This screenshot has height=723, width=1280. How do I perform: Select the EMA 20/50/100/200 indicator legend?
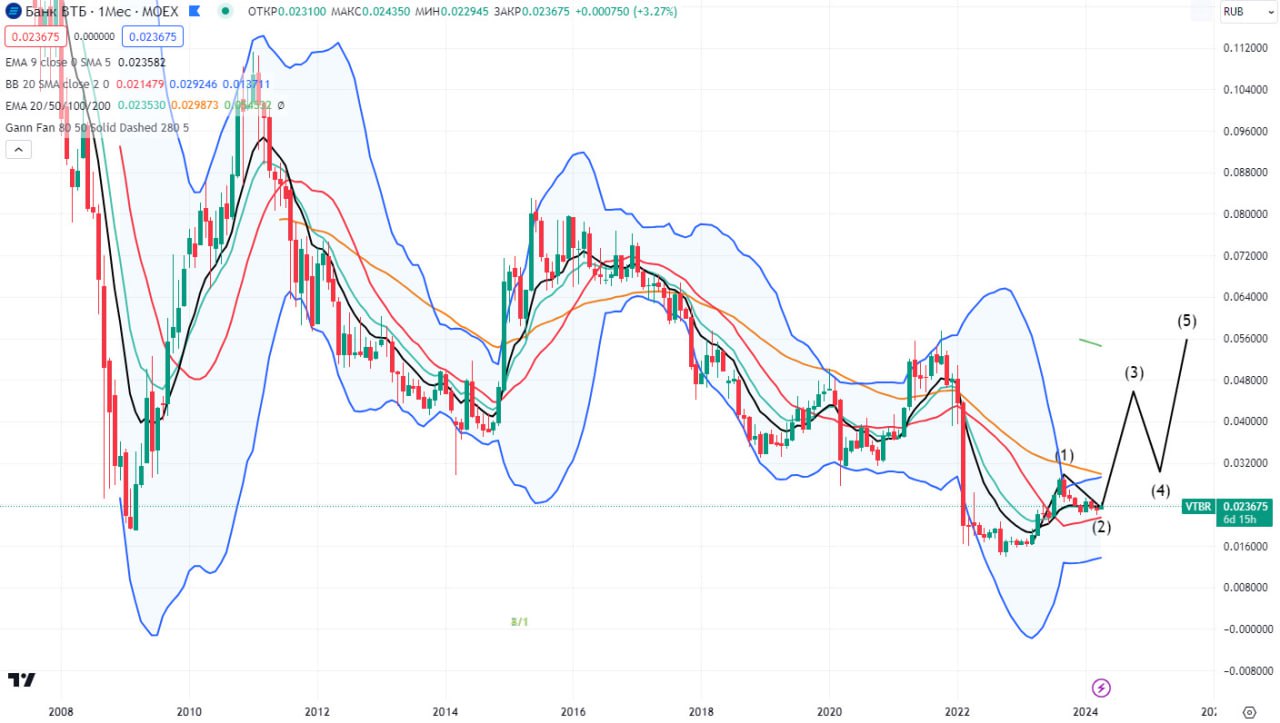pos(58,105)
